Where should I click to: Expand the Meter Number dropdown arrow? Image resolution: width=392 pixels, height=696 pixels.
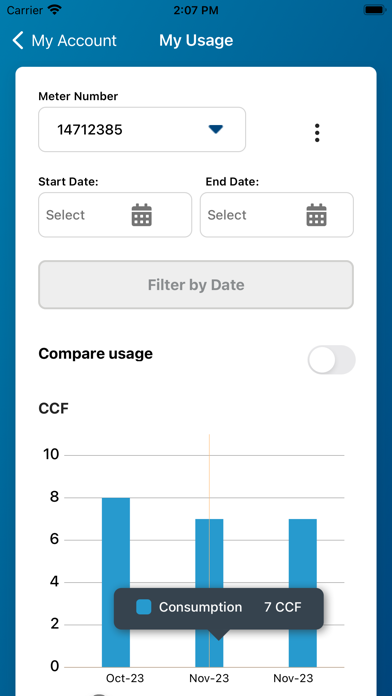click(x=216, y=129)
